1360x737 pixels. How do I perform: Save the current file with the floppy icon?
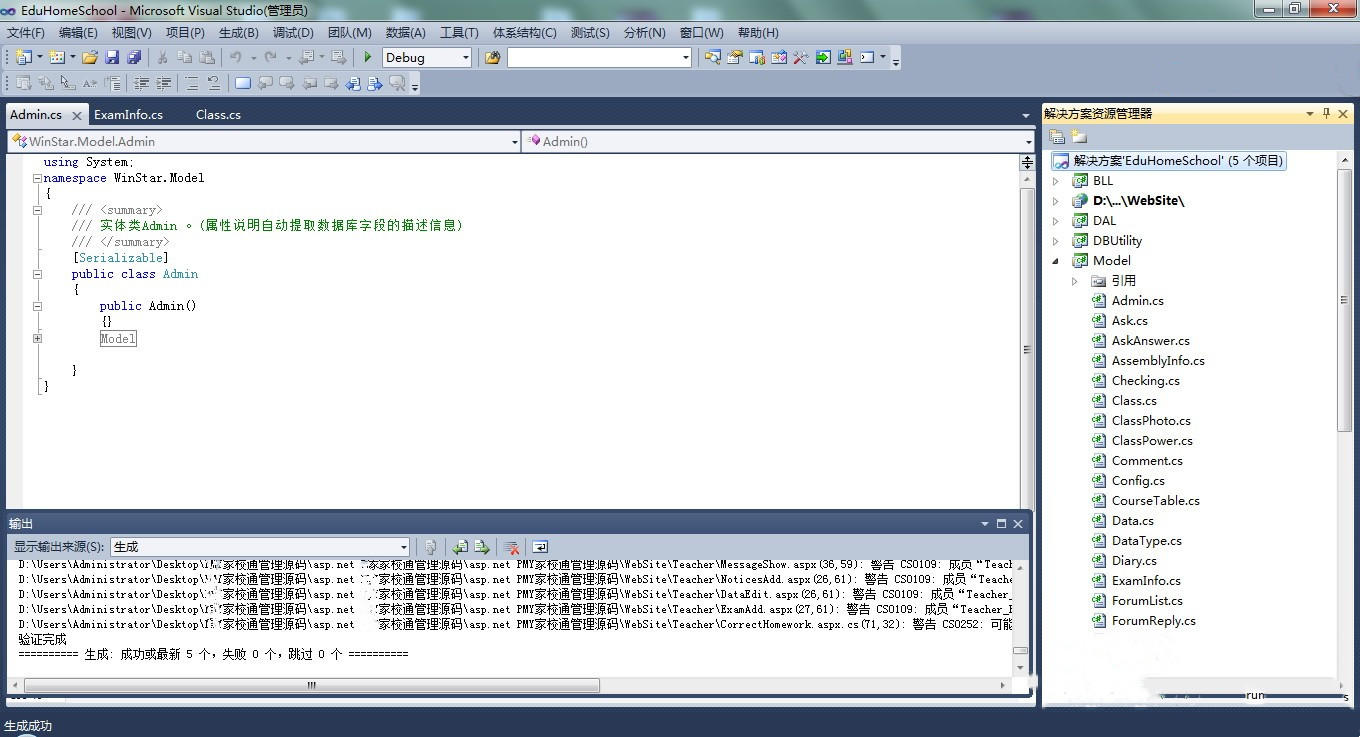coord(112,58)
